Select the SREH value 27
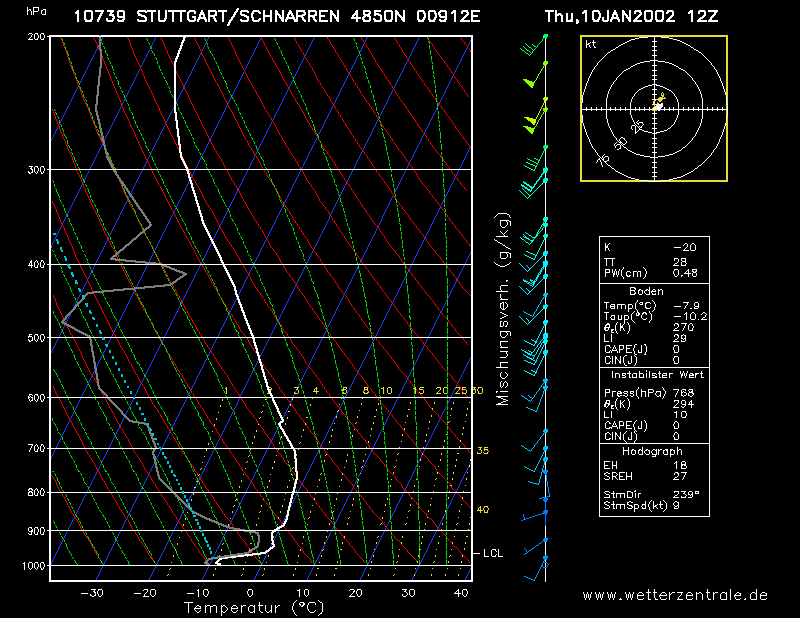This screenshot has width=800, height=618. (680, 477)
